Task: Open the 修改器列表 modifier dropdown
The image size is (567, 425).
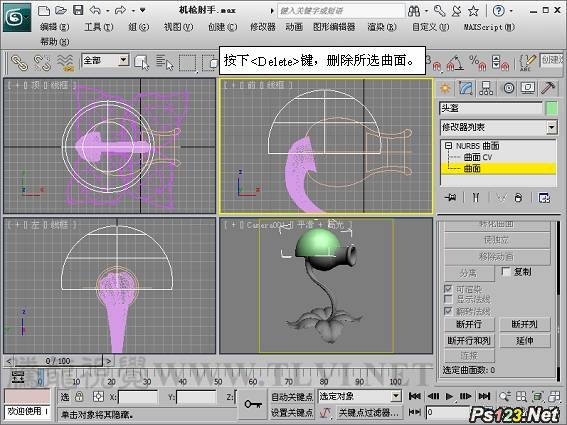Action: 499,127
